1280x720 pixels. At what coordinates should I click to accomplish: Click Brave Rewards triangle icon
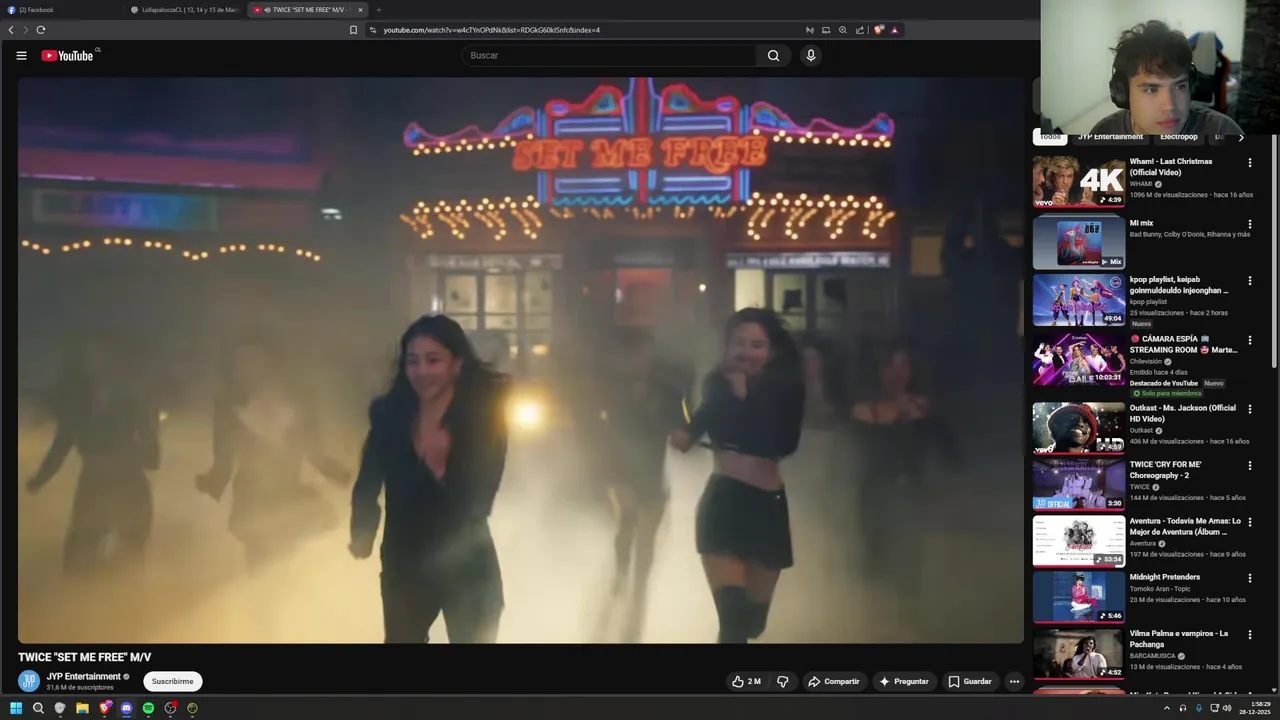coord(895,30)
